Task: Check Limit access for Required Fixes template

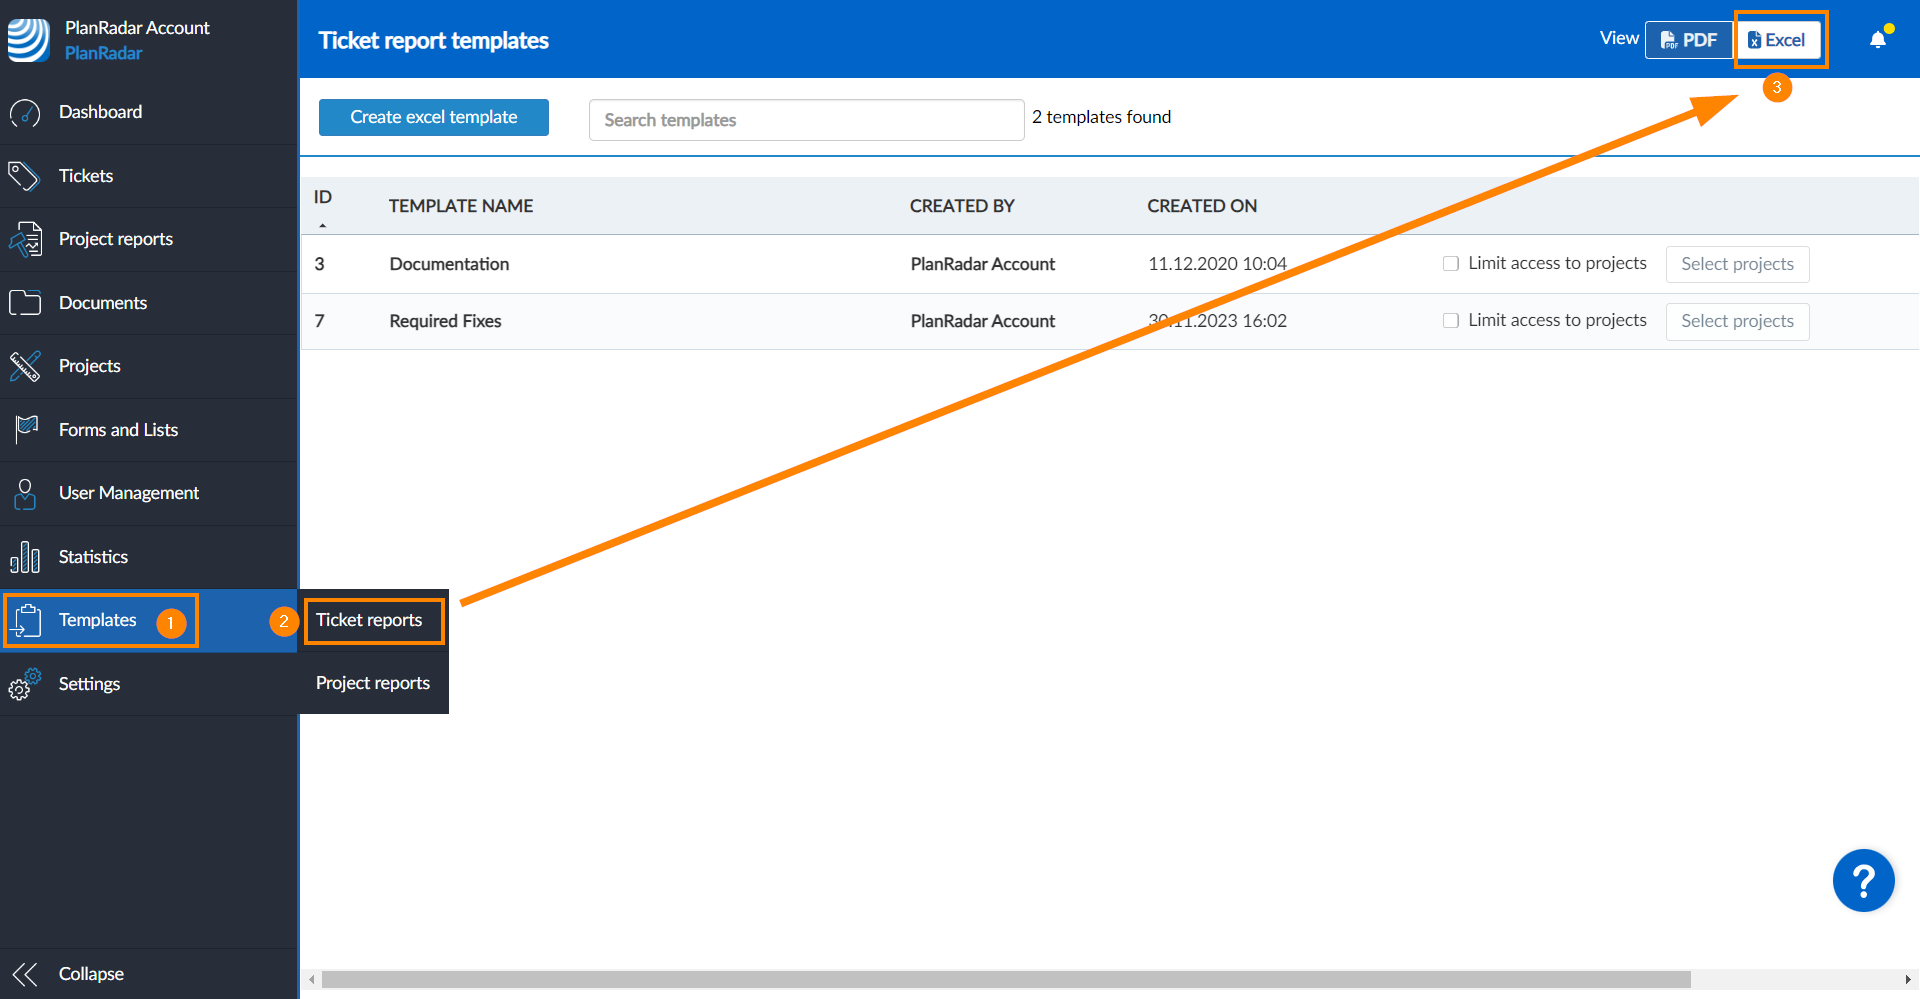Action: pyautogui.click(x=1451, y=321)
